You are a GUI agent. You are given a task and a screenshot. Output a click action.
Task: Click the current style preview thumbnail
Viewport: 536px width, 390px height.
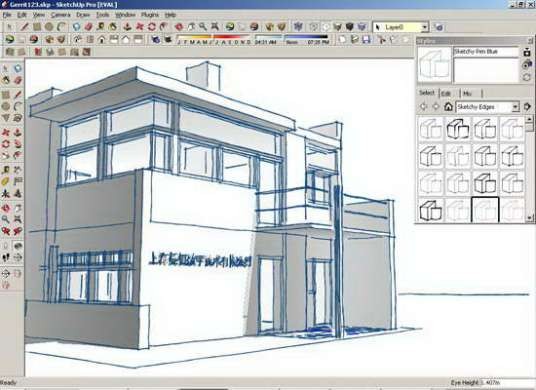pyautogui.click(x=434, y=65)
